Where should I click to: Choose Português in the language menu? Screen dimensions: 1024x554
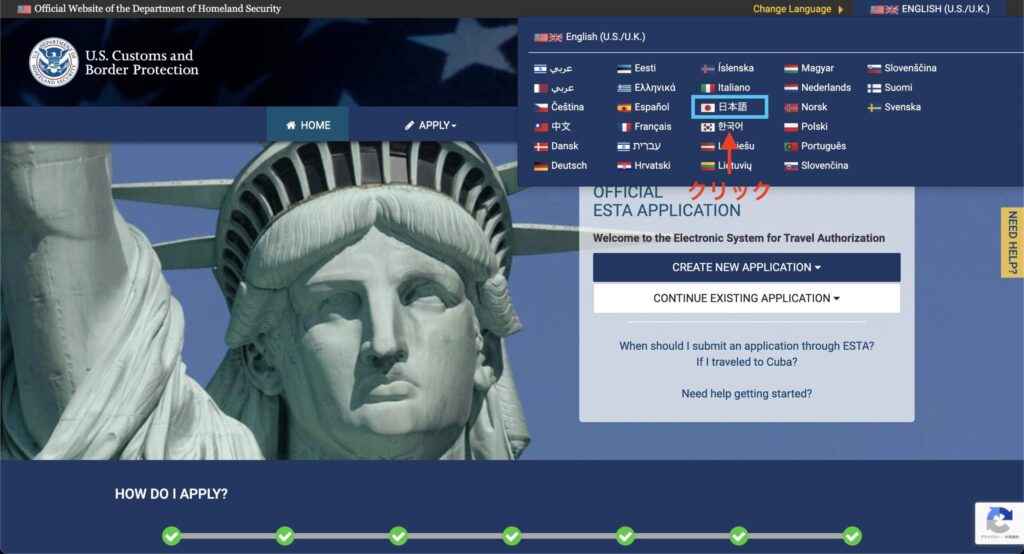click(x=823, y=146)
